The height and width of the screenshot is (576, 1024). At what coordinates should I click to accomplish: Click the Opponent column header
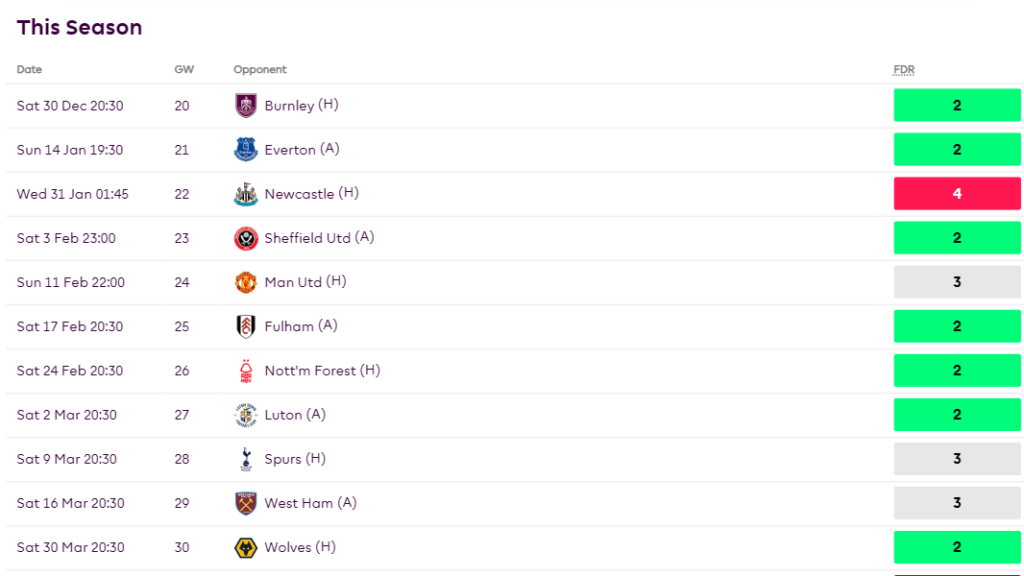tap(260, 70)
